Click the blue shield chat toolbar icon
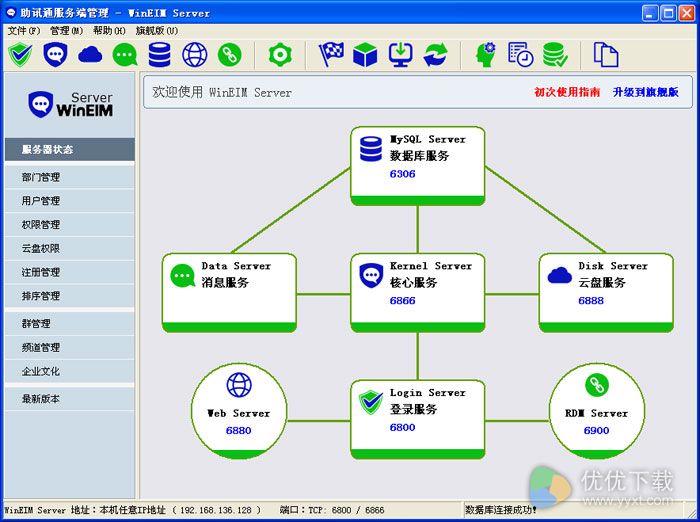Screen dimensions: 700x522 tap(55, 54)
